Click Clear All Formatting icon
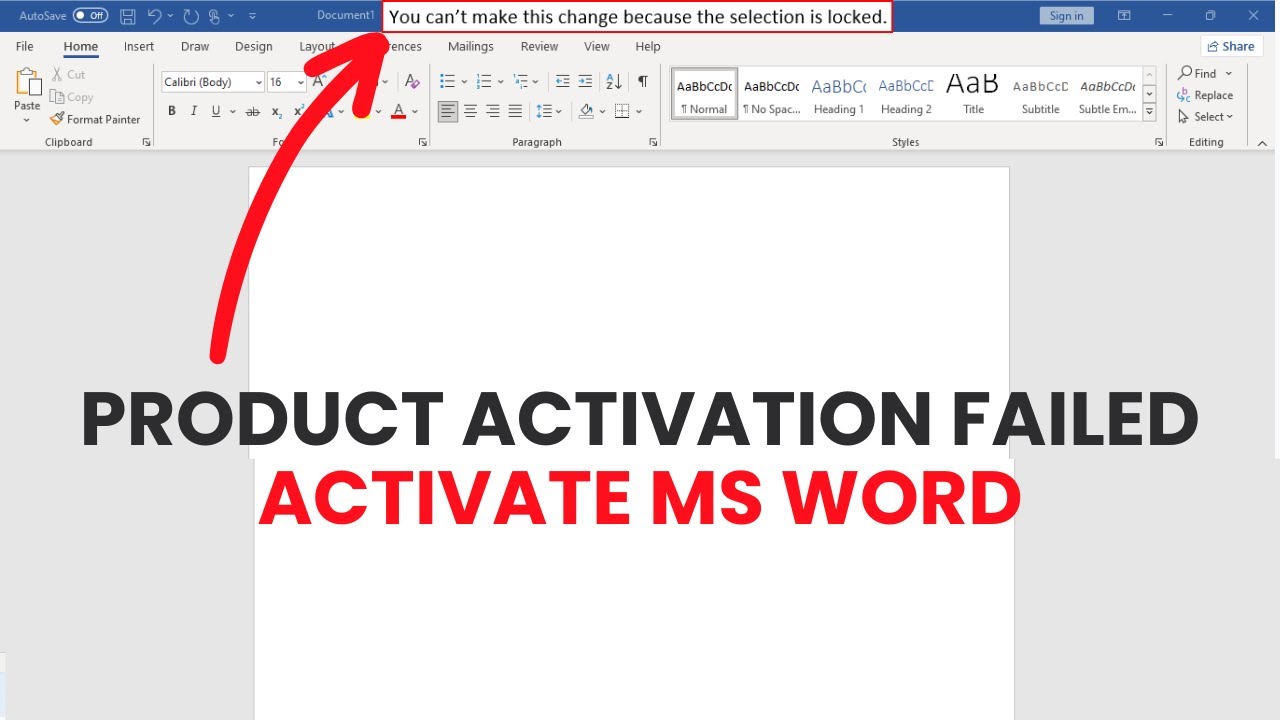Screen dimensions: 1280x720 412,82
